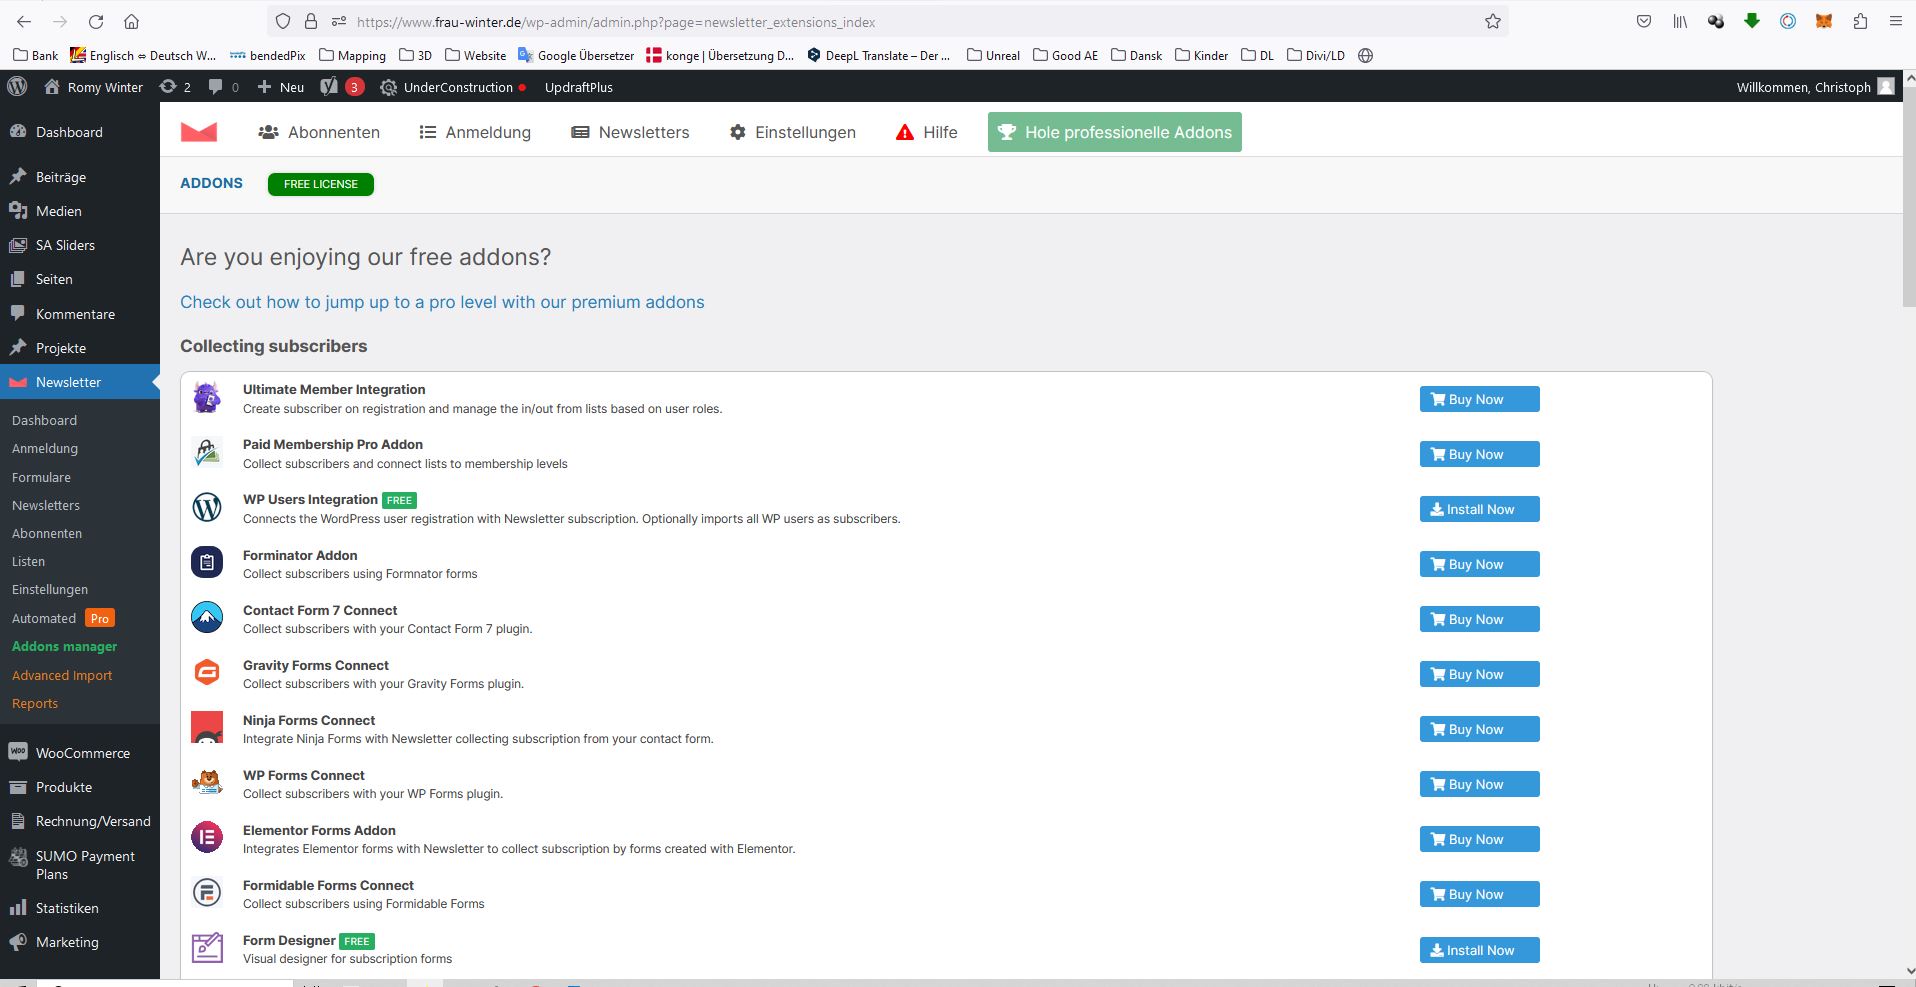The height and width of the screenshot is (987, 1916).
Task: Open the Abonnenten tab
Action: [319, 132]
